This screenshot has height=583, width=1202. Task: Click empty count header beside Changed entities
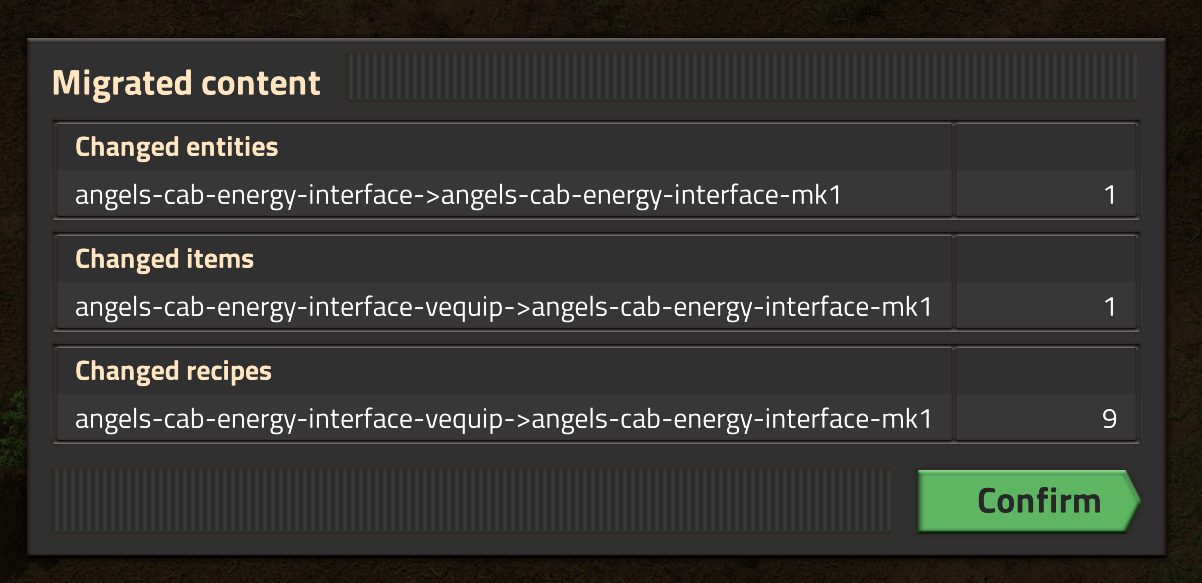1046,147
